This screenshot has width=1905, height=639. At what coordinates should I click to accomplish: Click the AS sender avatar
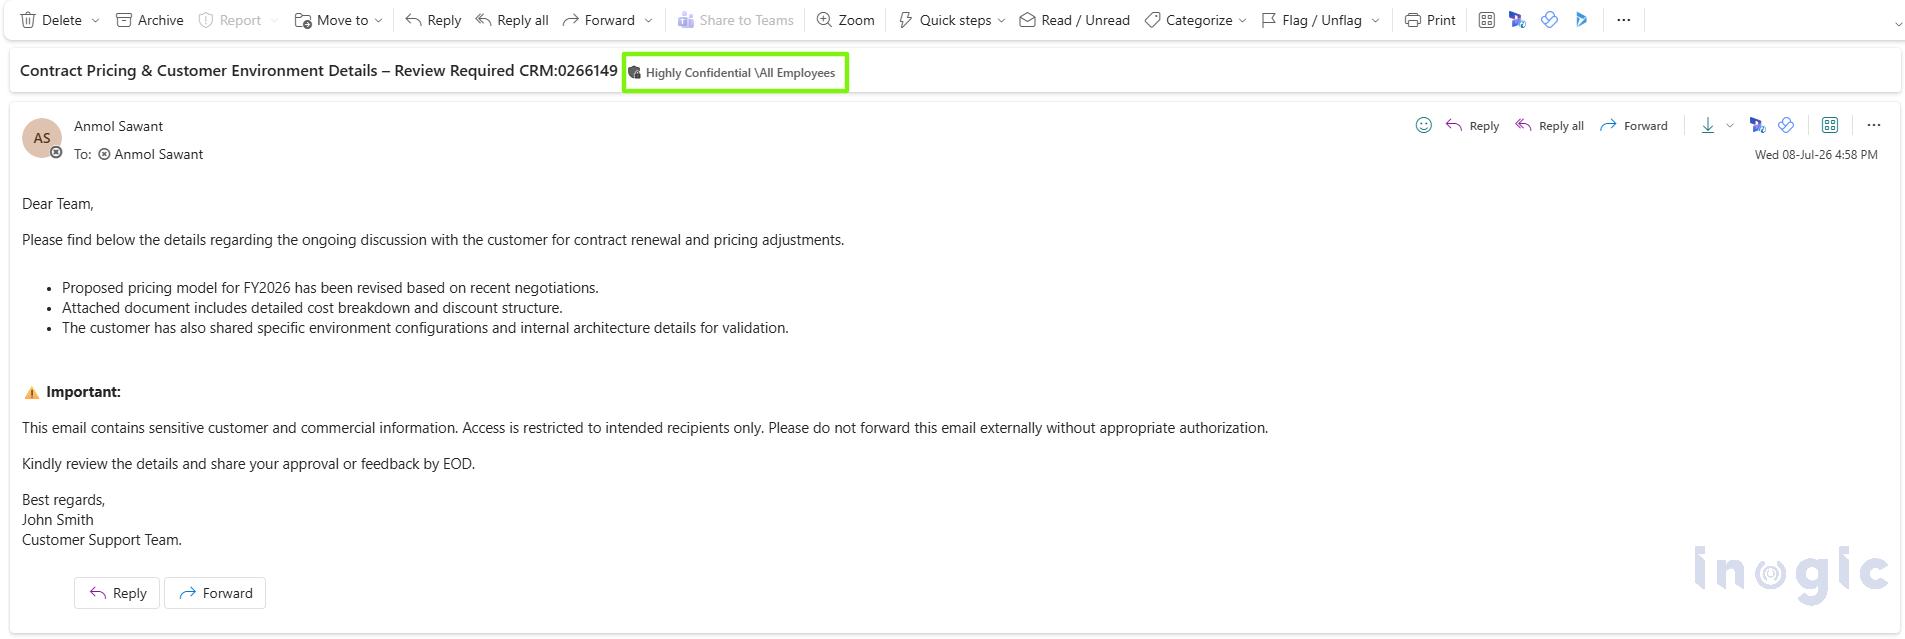pos(42,138)
